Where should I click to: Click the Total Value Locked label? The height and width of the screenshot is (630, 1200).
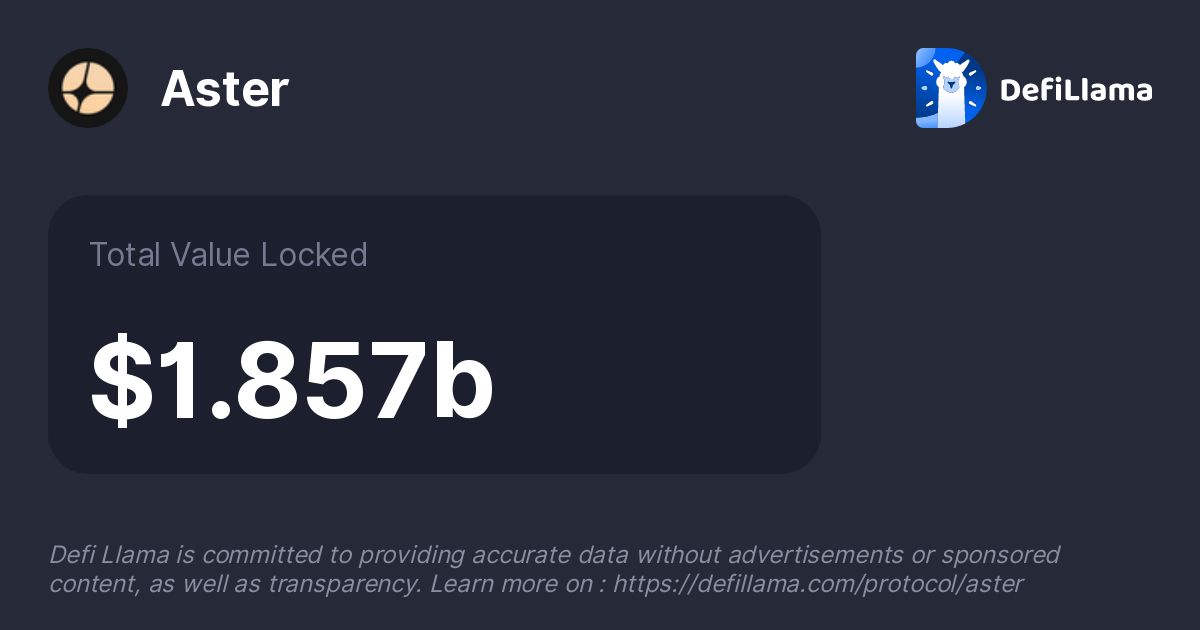pos(228,255)
